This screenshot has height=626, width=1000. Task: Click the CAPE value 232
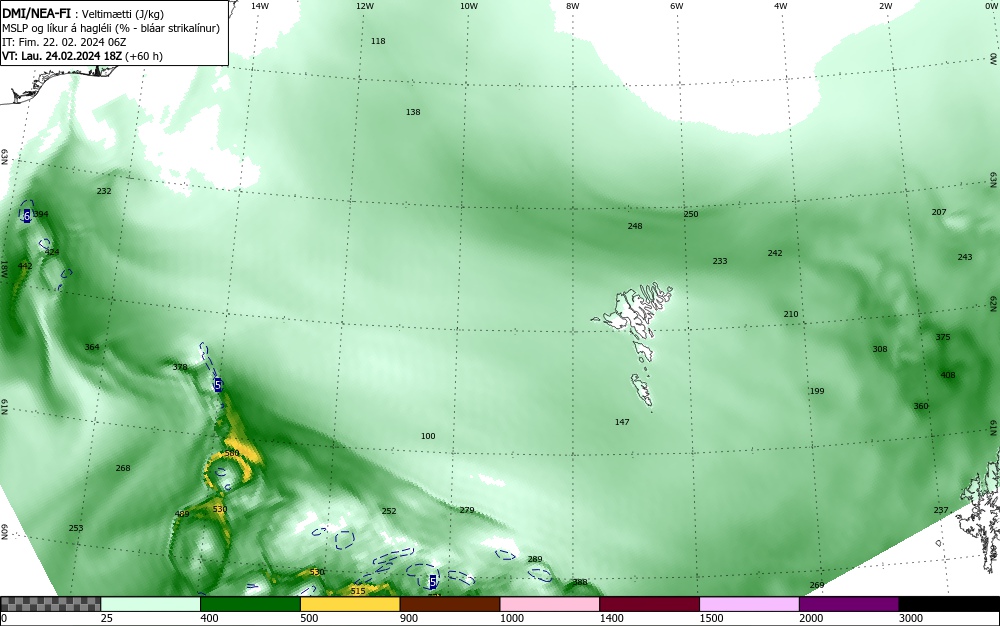coord(104,191)
